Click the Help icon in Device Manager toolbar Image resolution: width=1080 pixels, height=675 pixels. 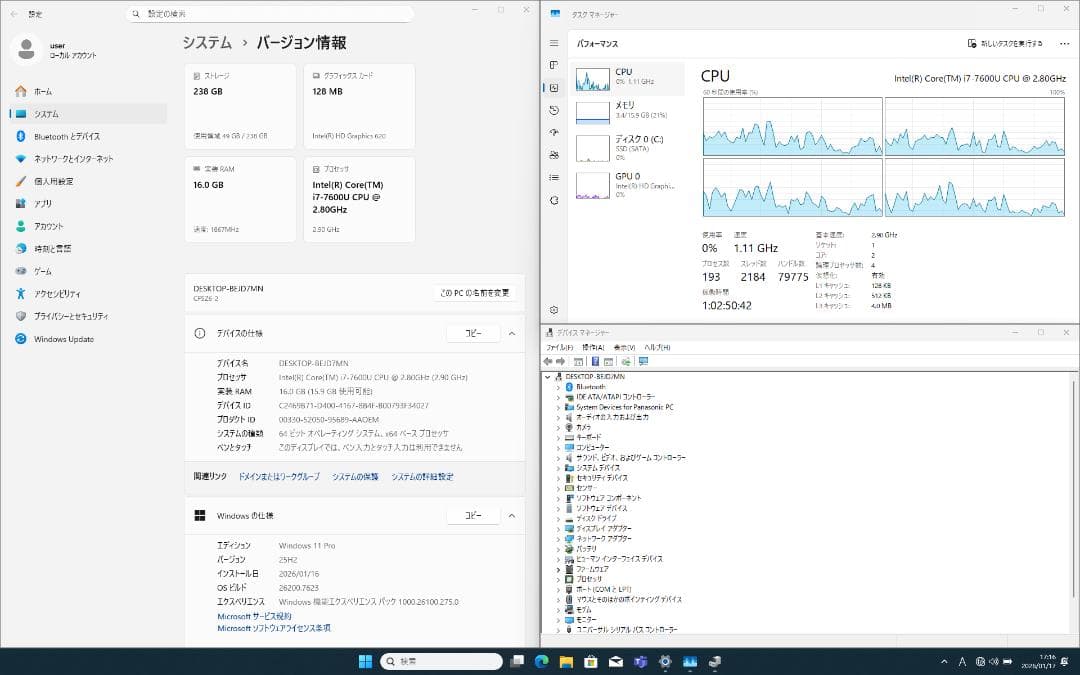coord(595,363)
